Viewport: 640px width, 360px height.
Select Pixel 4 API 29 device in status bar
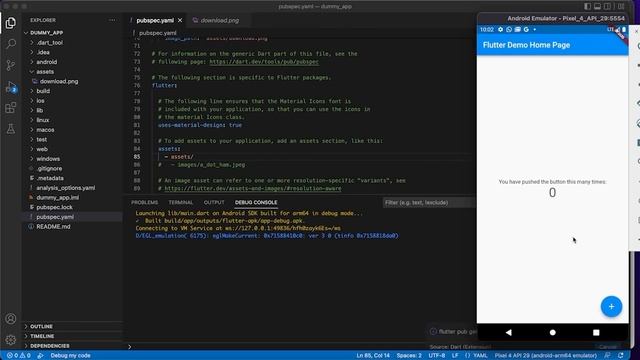(x=546, y=356)
